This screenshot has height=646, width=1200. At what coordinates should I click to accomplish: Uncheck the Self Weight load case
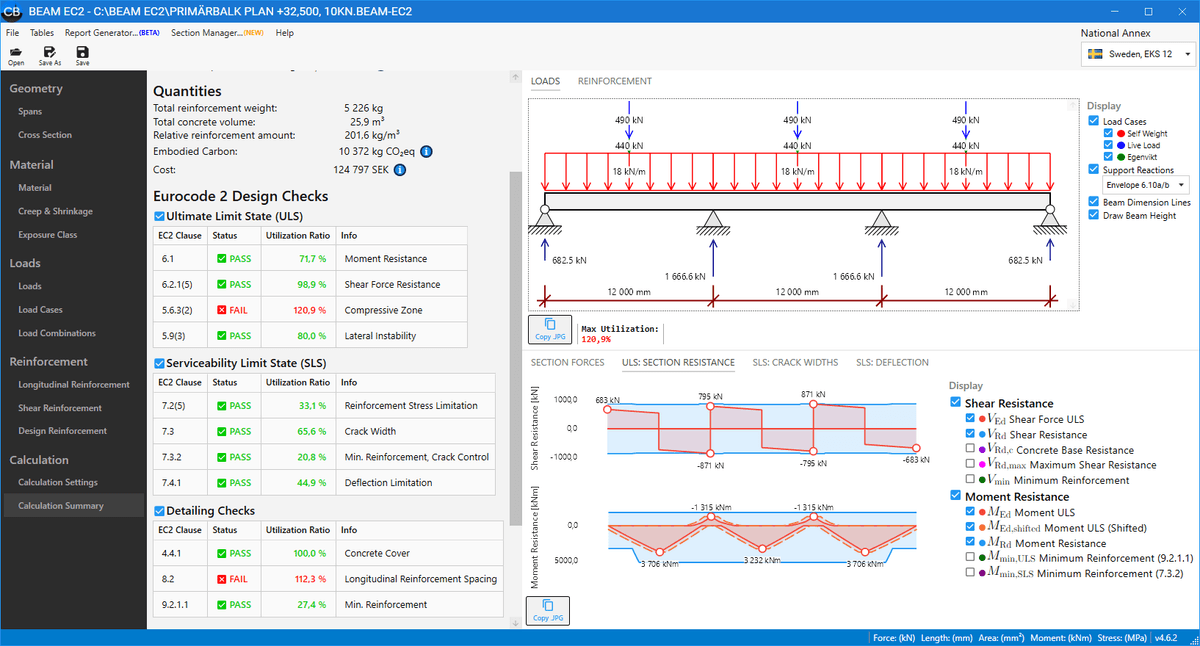pos(1108,134)
